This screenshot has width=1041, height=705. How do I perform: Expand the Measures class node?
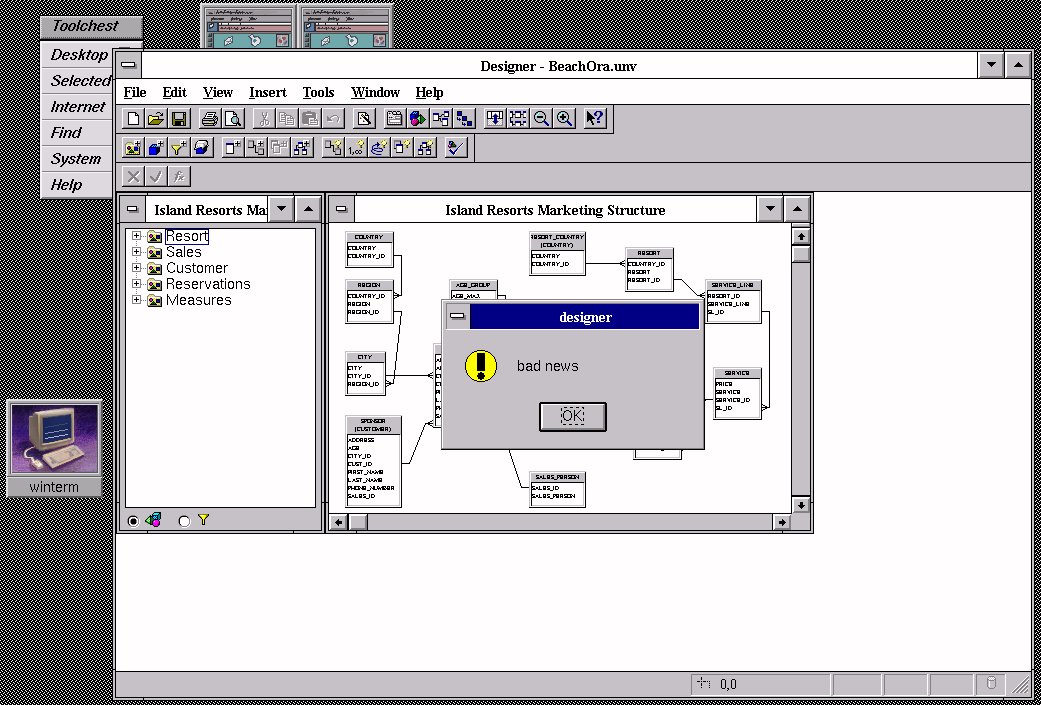tap(137, 300)
